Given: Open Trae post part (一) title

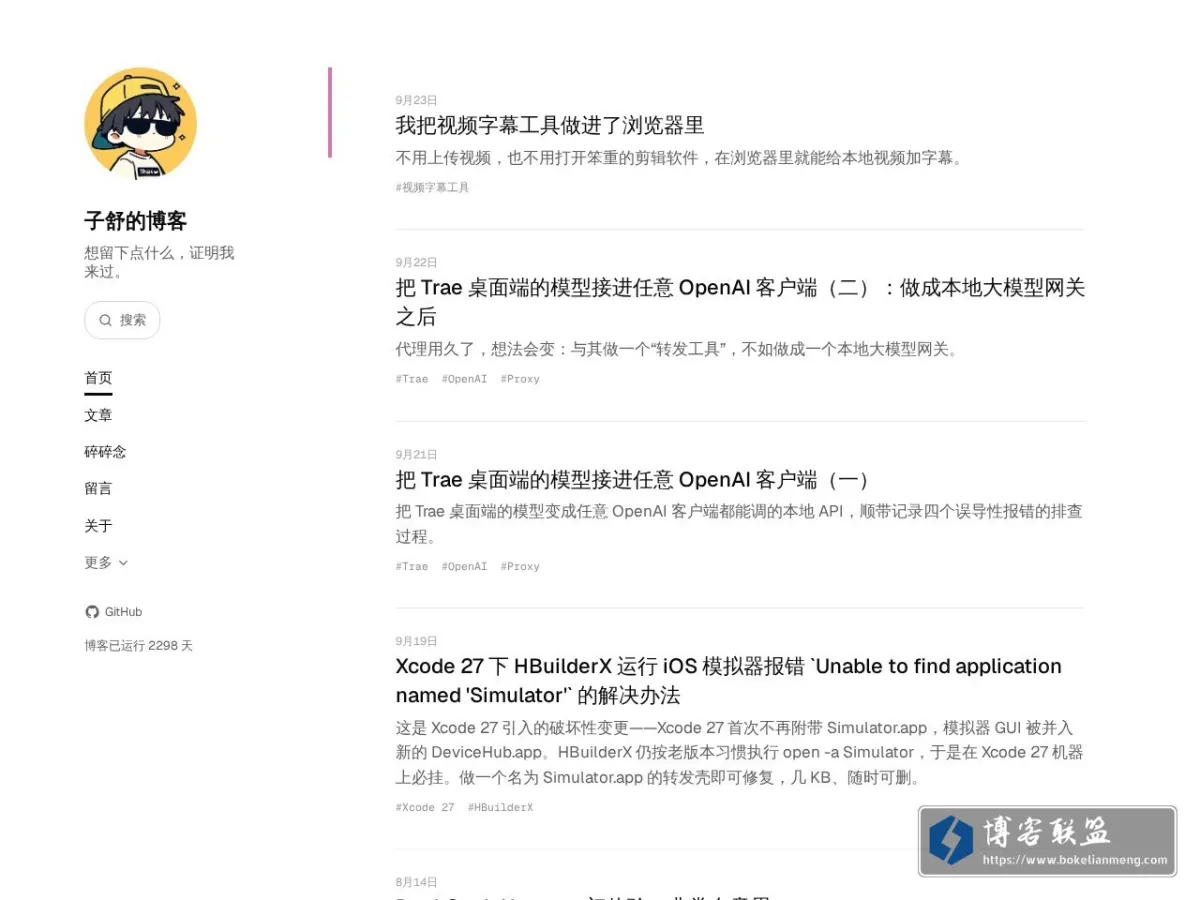Looking at the screenshot, I should (633, 479).
